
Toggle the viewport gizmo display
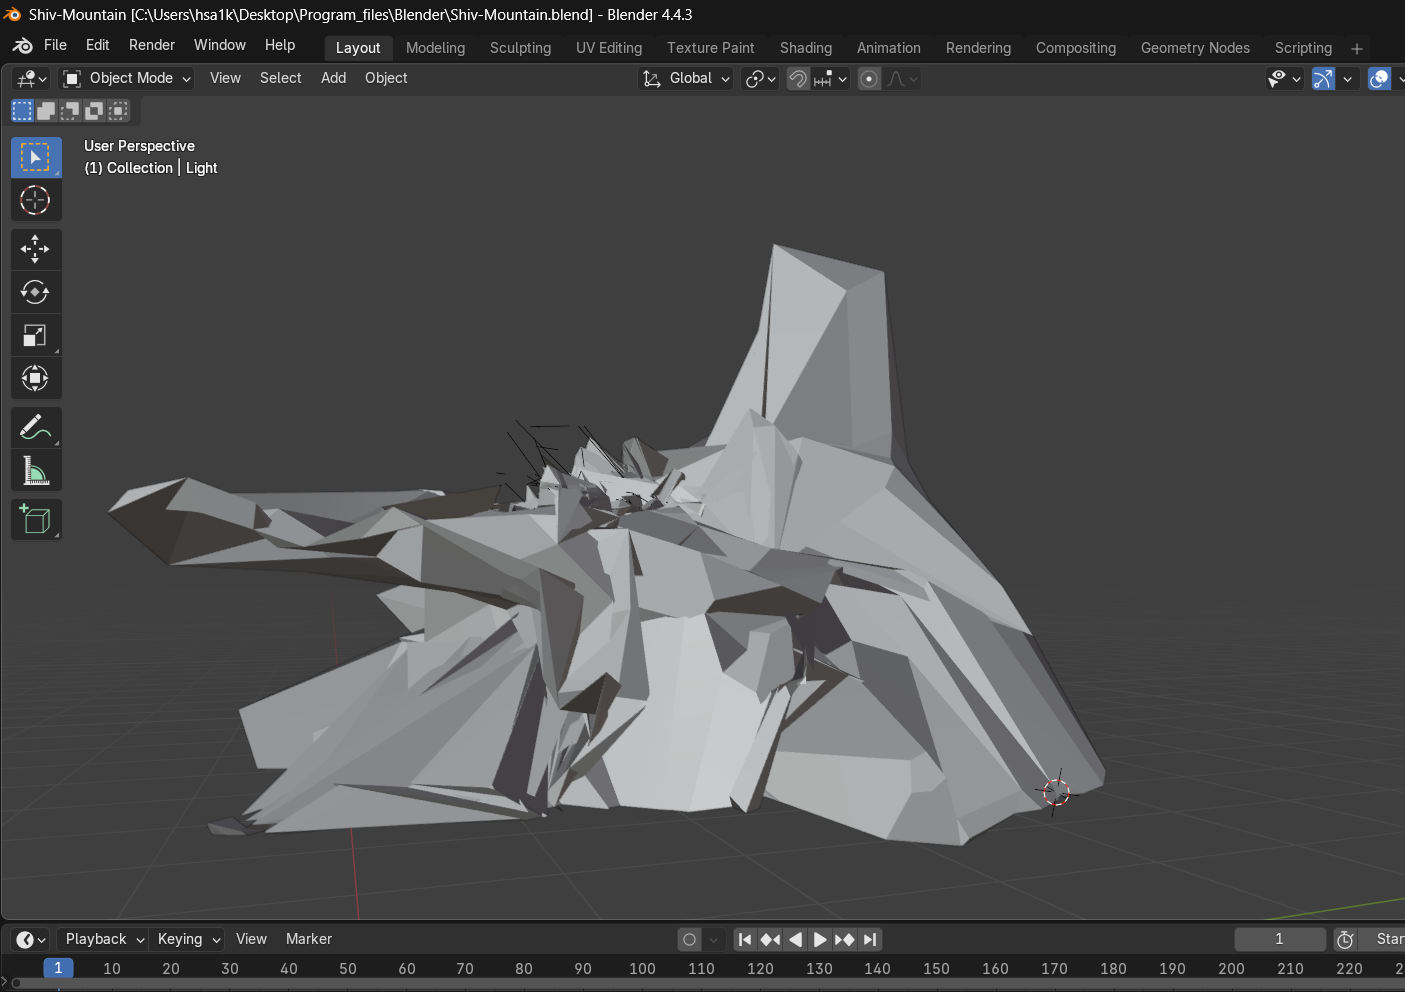tap(1322, 79)
